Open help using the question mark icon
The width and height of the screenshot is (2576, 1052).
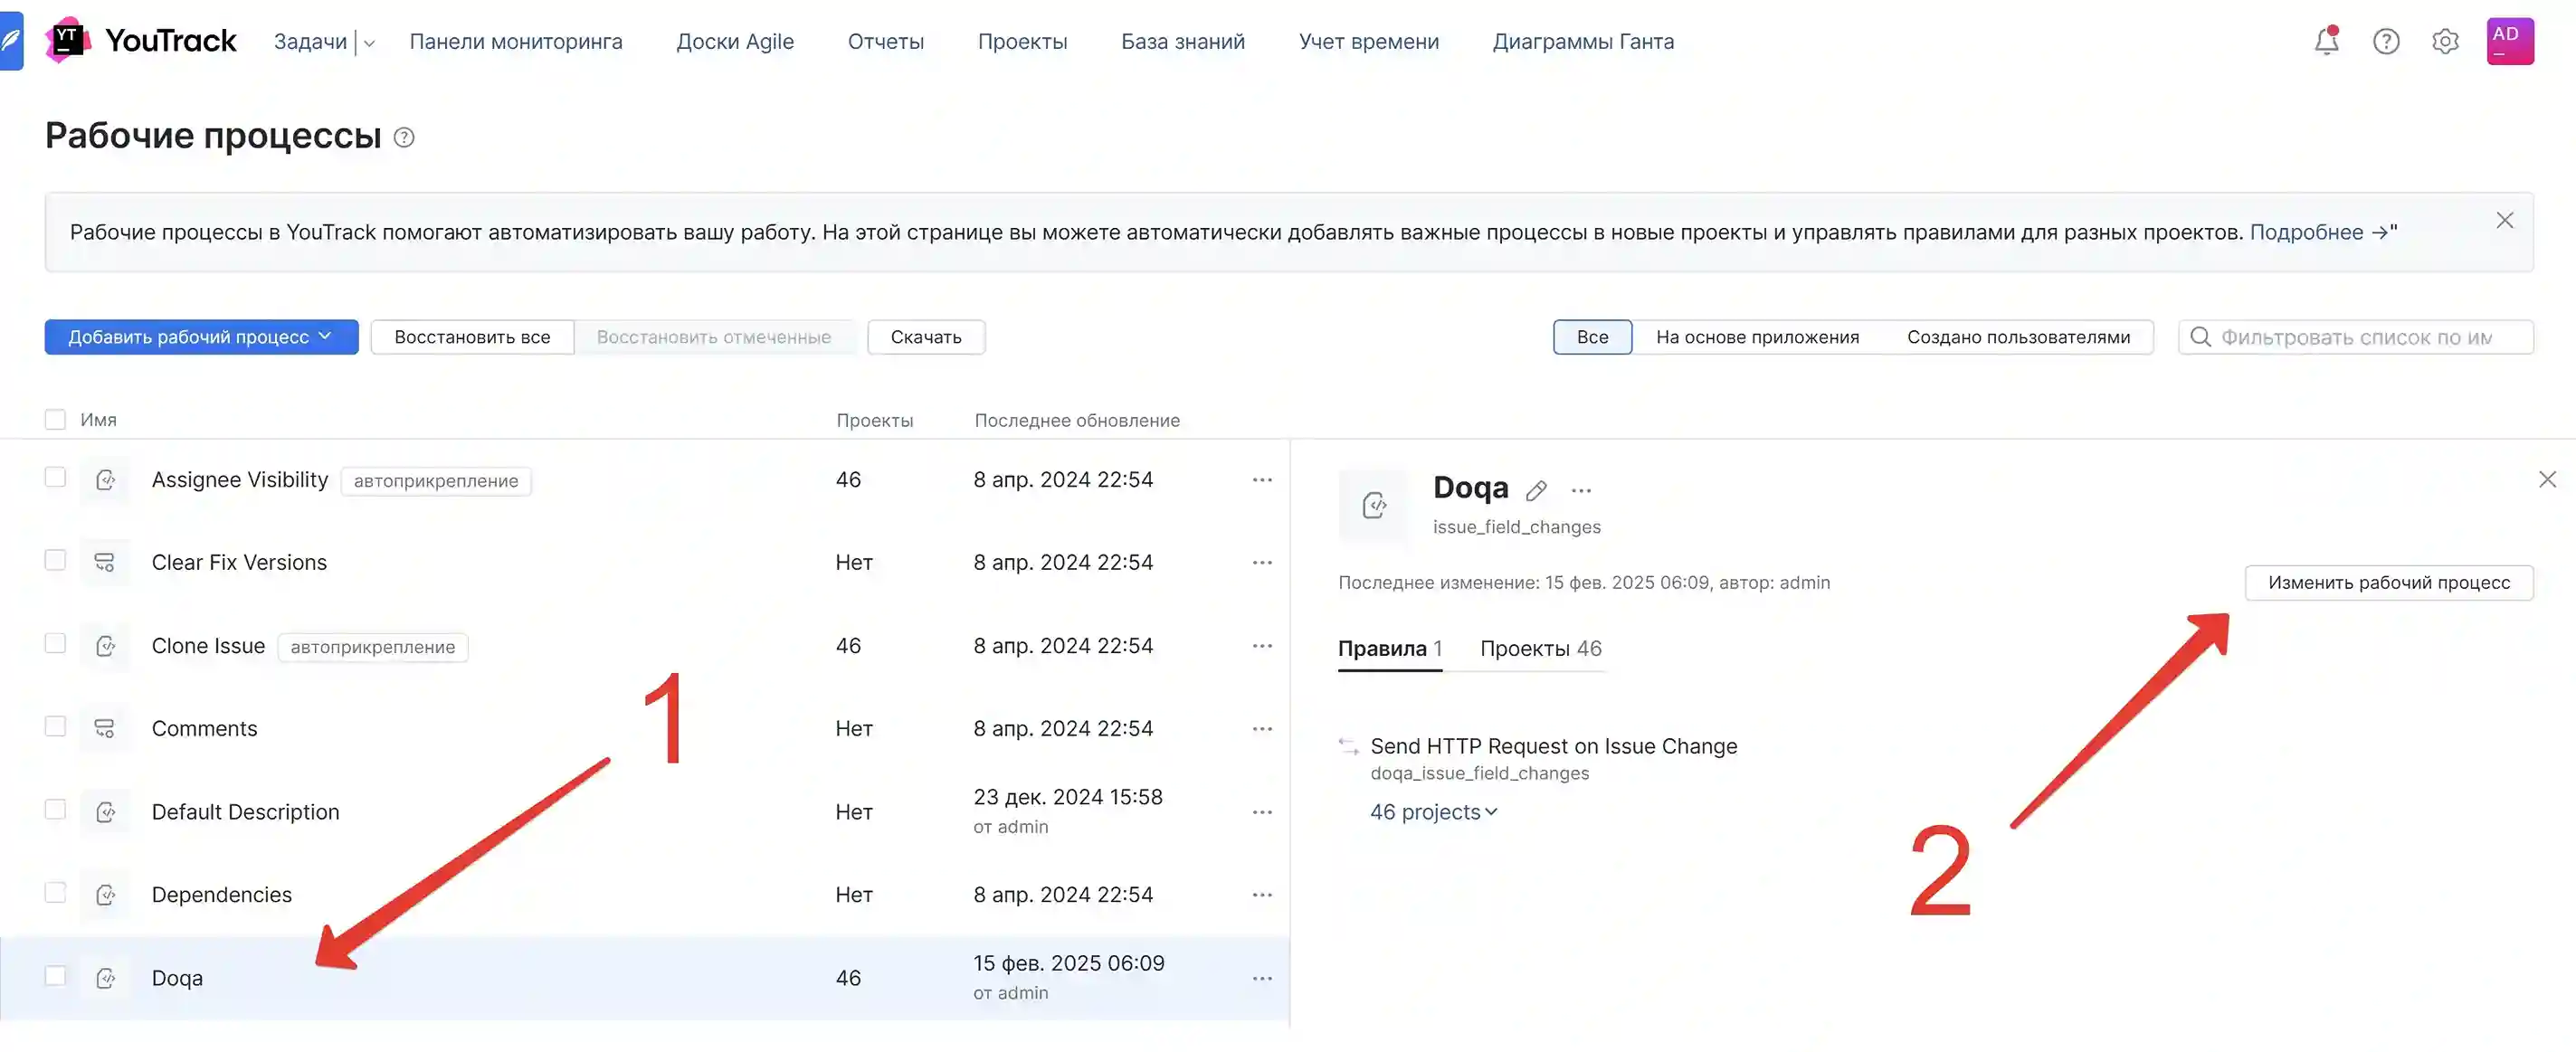point(2386,41)
